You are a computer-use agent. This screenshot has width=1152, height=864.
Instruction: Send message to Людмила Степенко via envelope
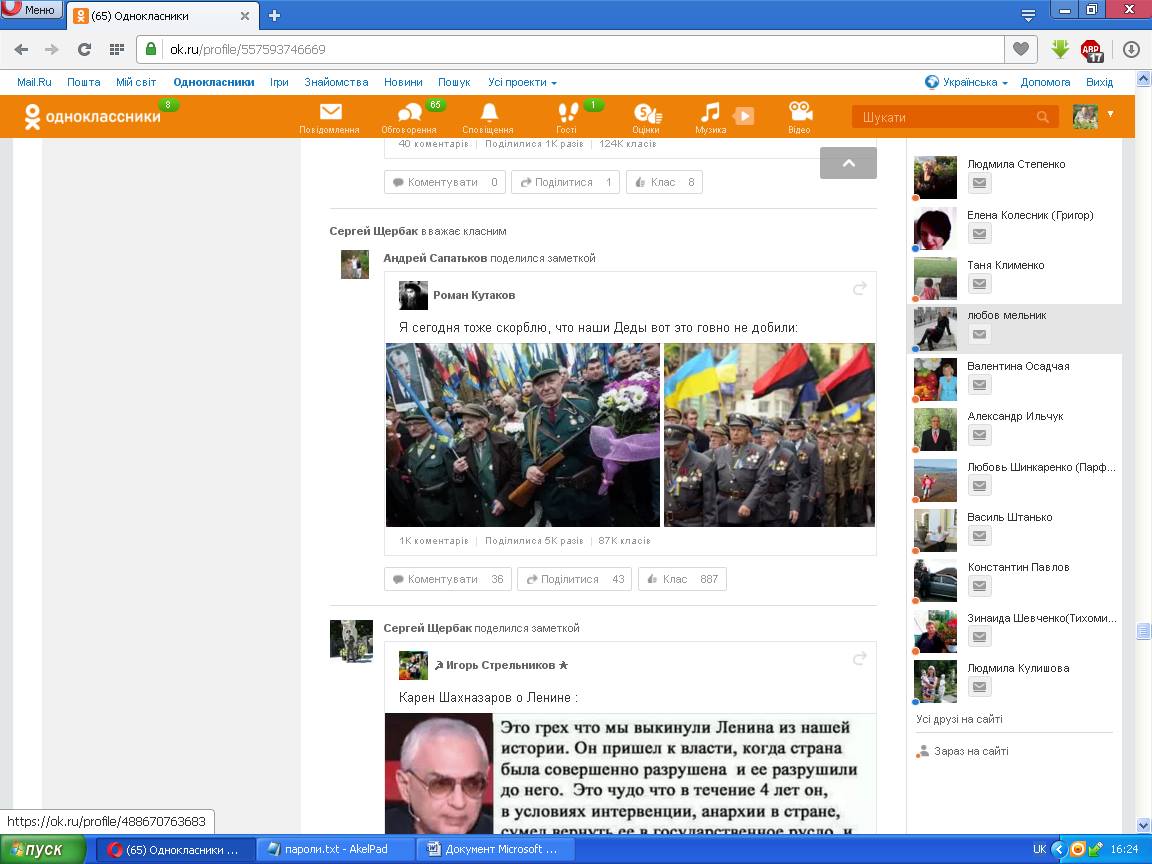[980, 183]
